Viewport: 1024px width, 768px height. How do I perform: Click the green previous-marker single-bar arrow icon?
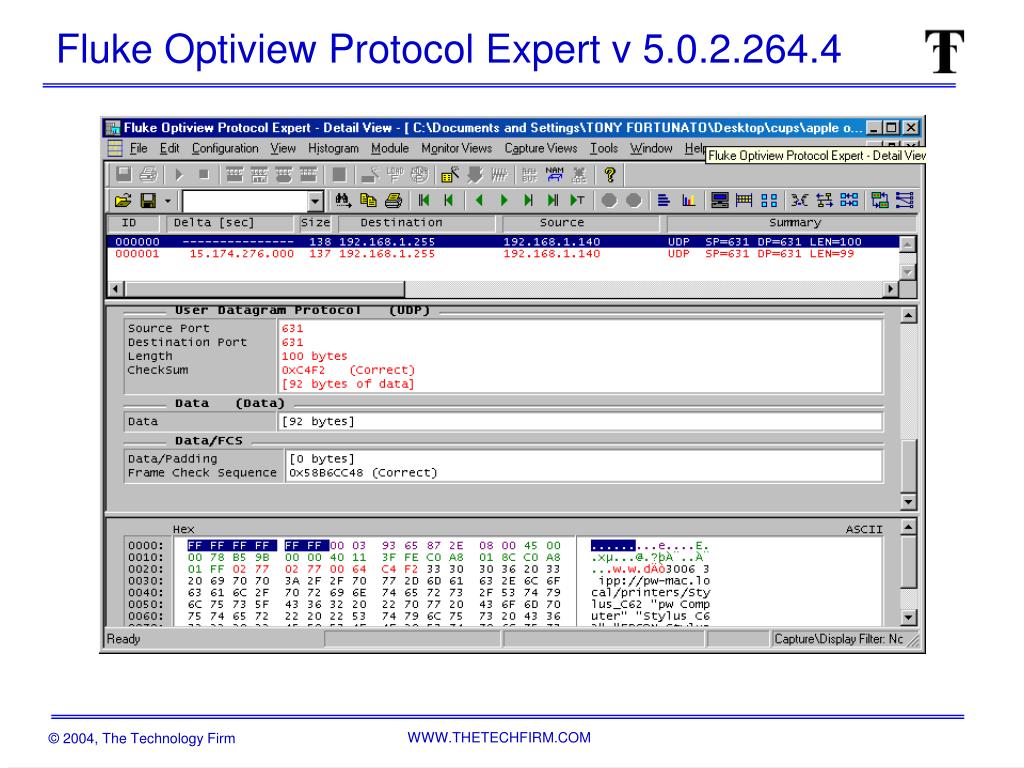tap(449, 200)
